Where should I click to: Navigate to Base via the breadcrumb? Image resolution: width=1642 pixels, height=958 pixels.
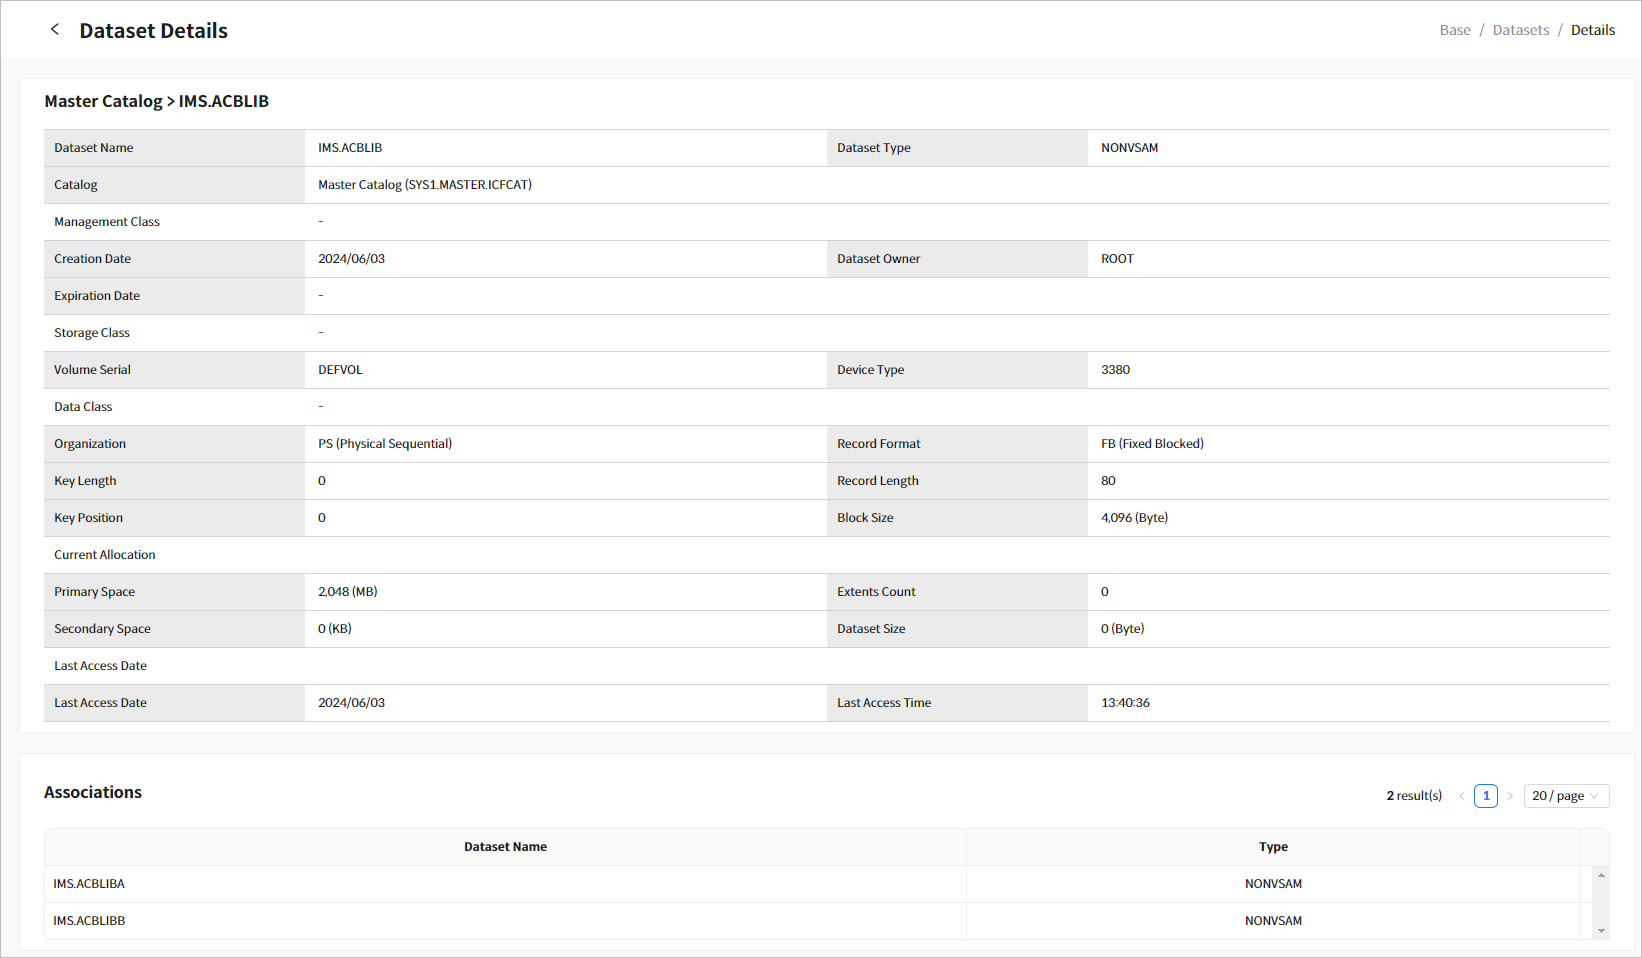click(1455, 29)
